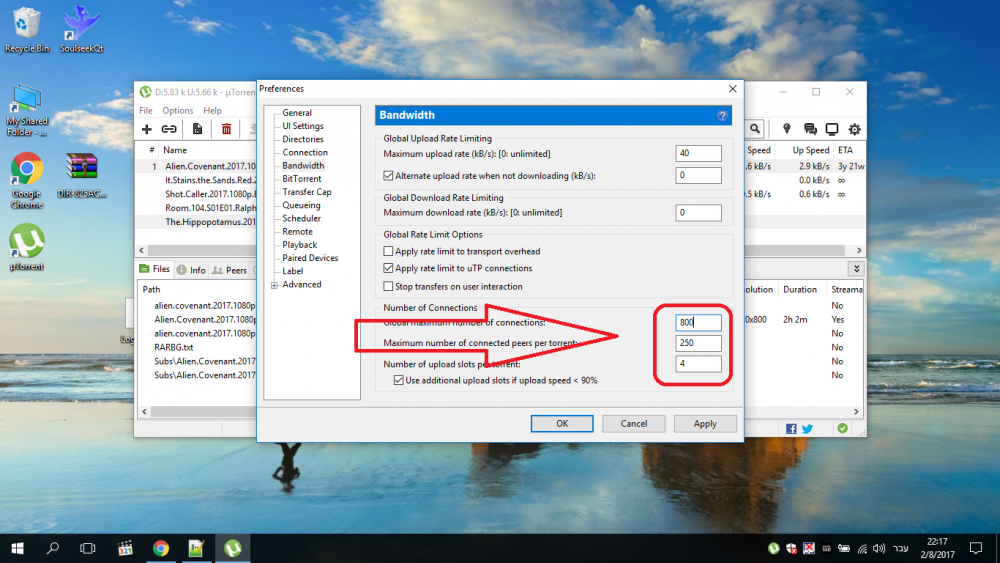Switch to the Peers tab

coord(230,270)
